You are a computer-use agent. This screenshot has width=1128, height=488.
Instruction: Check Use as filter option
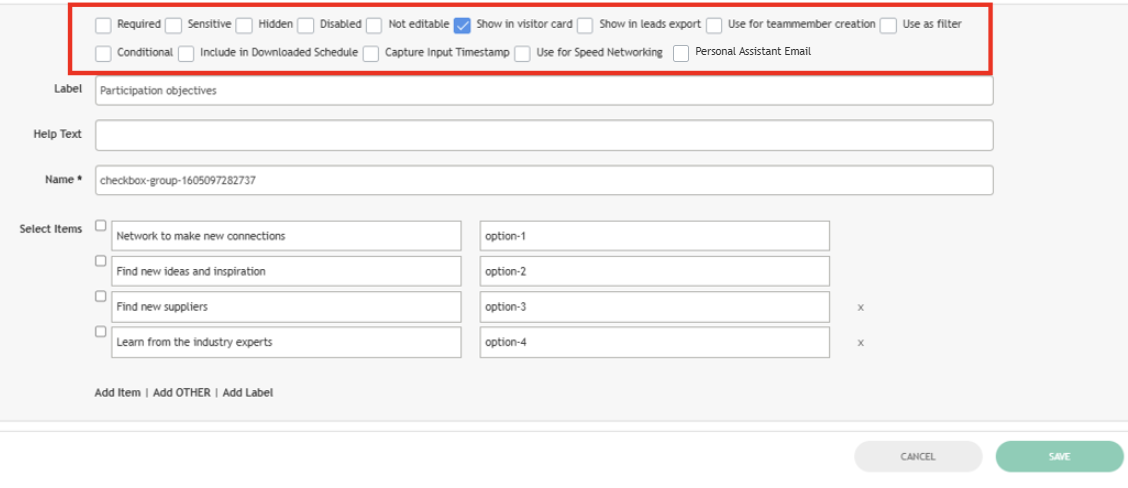(x=888, y=25)
